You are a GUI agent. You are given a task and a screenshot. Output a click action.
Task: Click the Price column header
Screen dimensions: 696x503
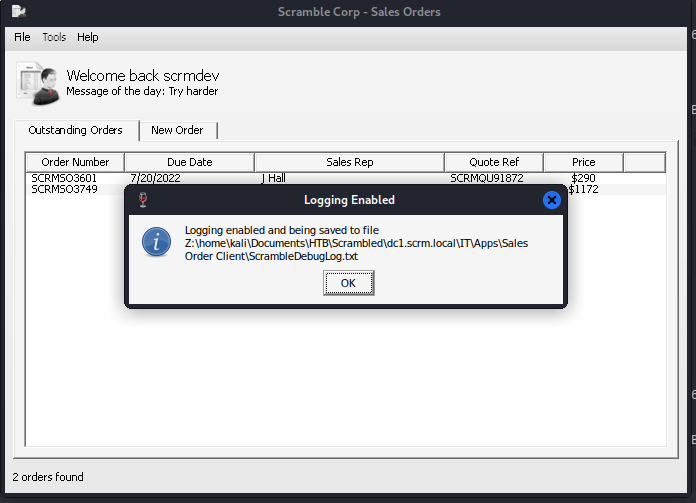[x=583, y=162]
